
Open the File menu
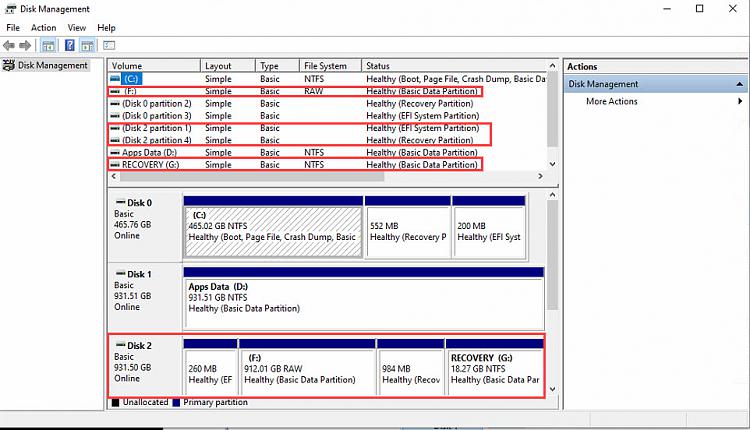pyautogui.click(x=13, y=28)
